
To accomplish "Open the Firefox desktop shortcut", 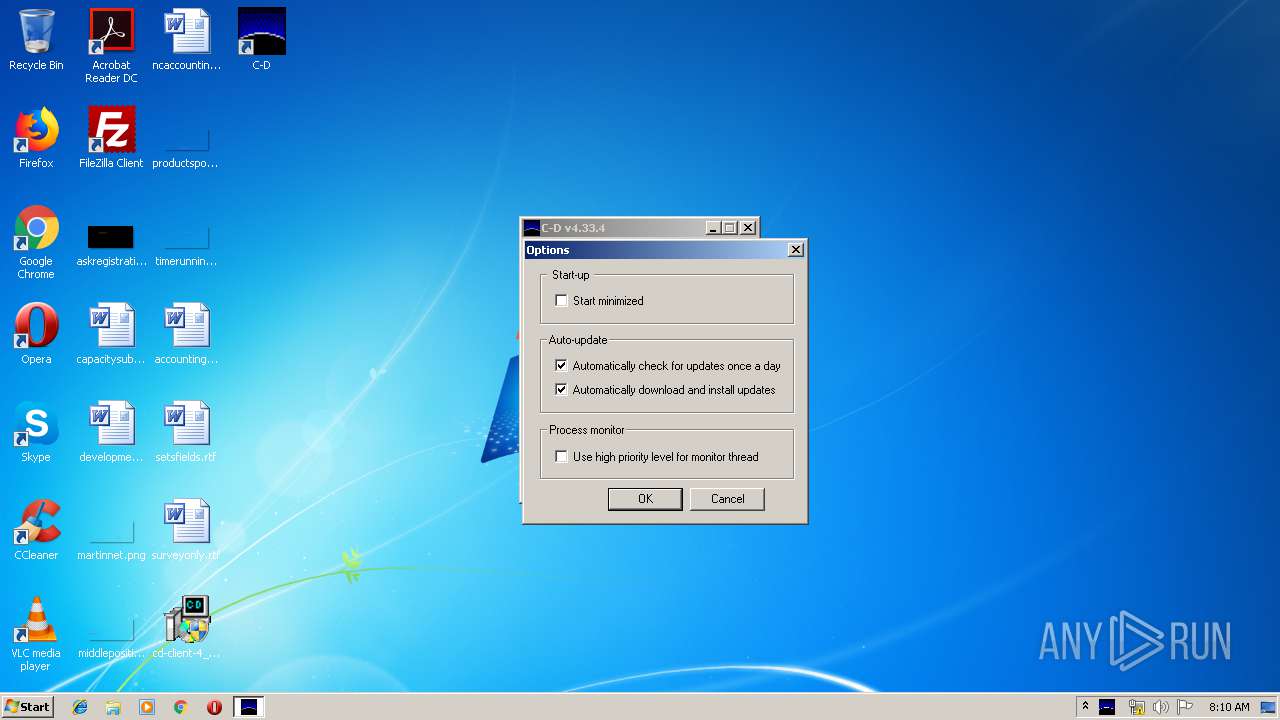I will point(36,138).
